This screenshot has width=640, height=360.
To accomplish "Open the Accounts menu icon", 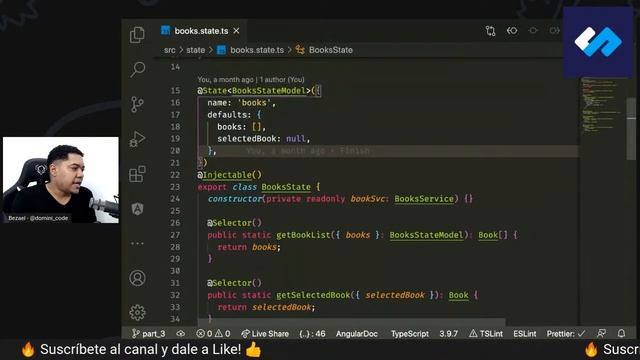I will (138, 278).
